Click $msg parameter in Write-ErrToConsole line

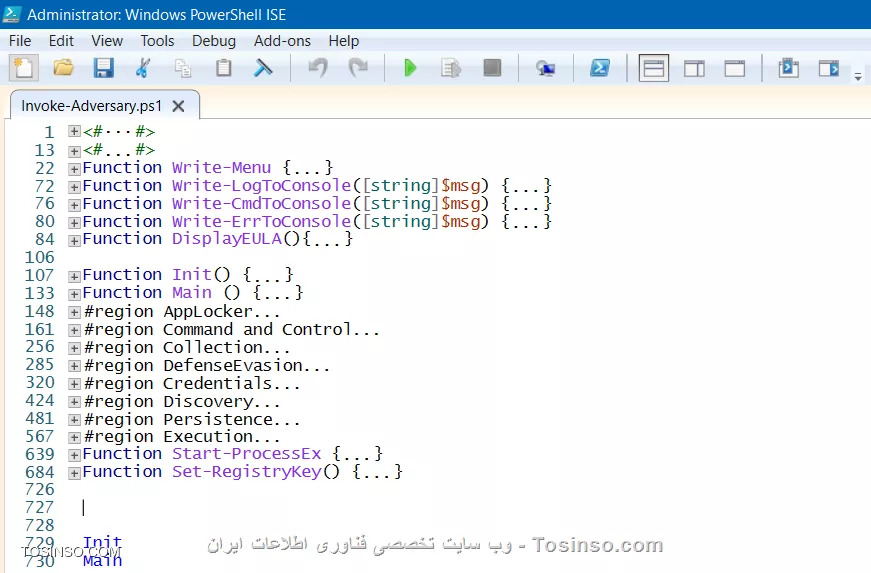(x=460, y=222)
